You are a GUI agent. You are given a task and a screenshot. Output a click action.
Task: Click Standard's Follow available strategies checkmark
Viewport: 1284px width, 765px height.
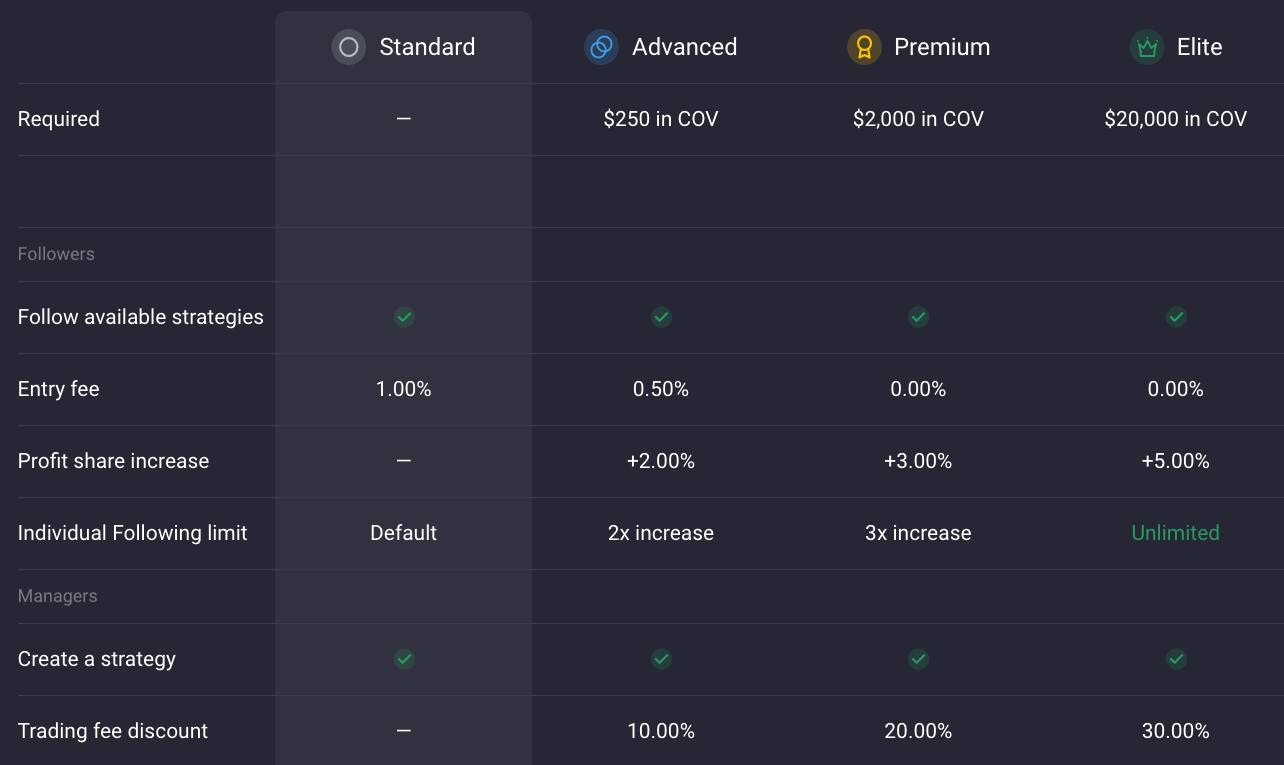[x=404, y=317]
